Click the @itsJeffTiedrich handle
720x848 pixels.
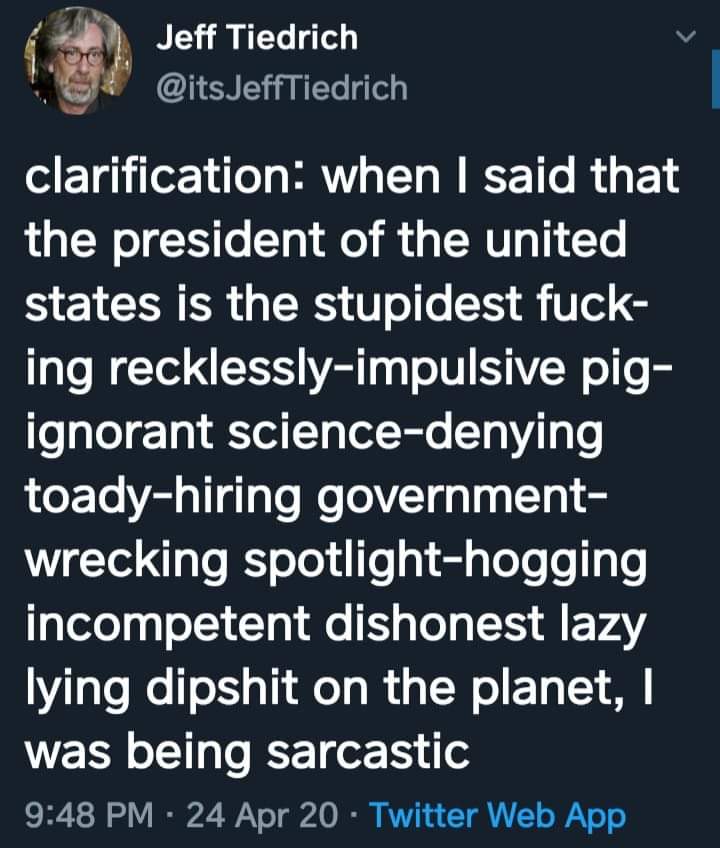click(282, 88)
